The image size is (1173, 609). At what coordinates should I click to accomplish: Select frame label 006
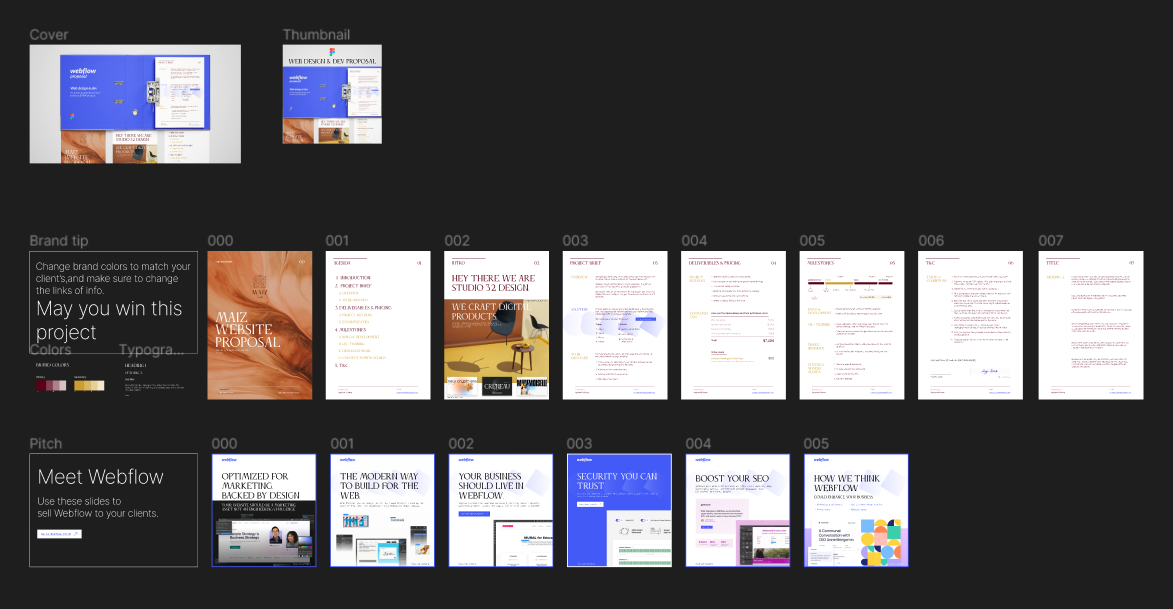[x=931, y=240]
